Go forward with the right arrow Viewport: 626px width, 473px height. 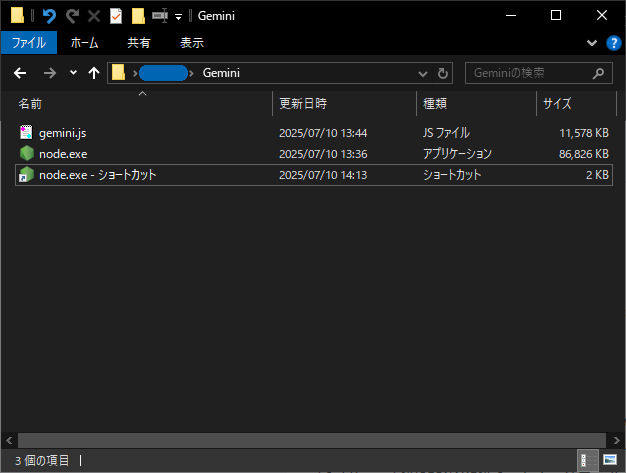(50, 73)
